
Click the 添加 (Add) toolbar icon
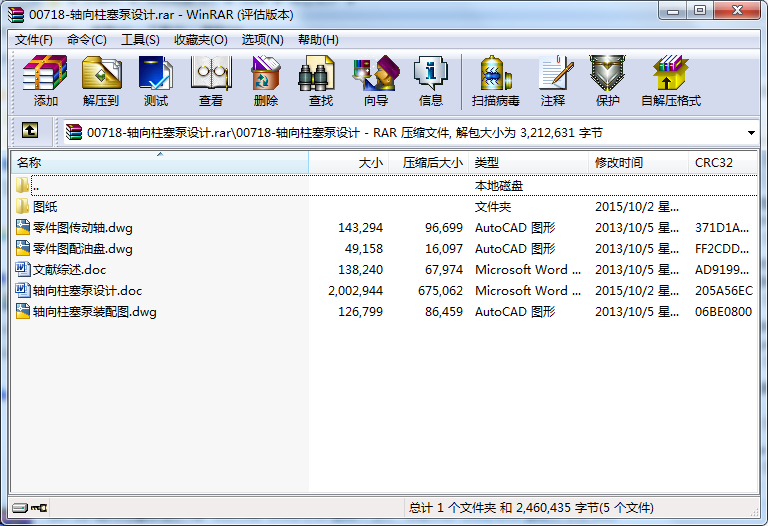45,81
